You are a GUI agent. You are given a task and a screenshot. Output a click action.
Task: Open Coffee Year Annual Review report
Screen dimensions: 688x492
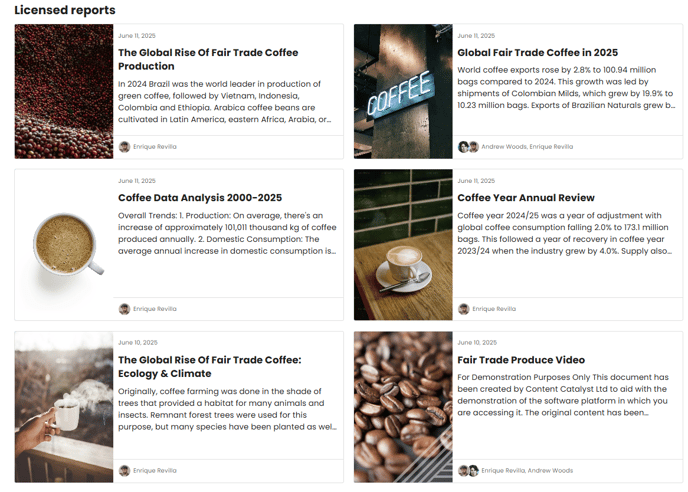[526, 198]
